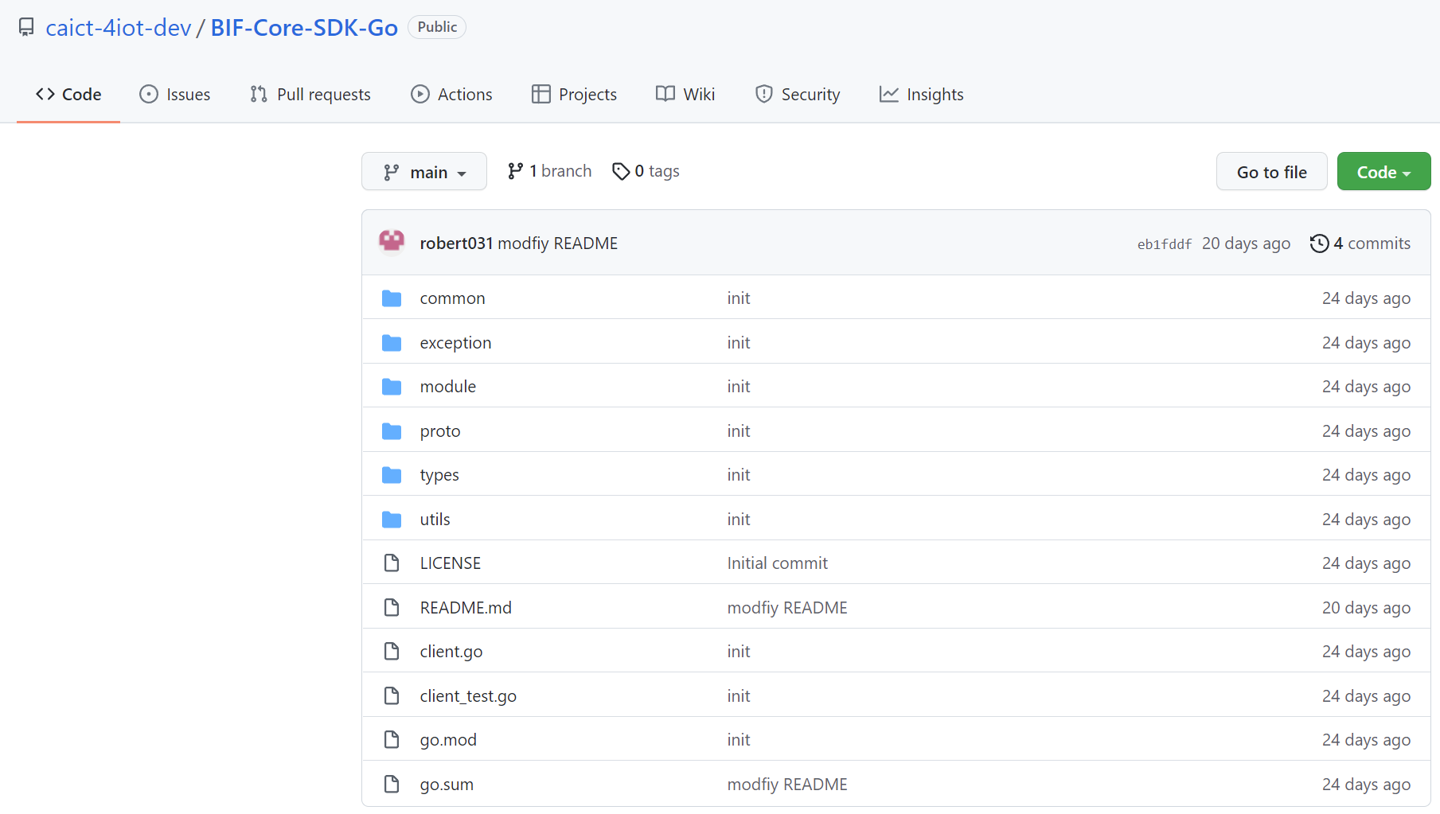
Task: Click the Initial commit message on LICENSE row
Action: 777,563
